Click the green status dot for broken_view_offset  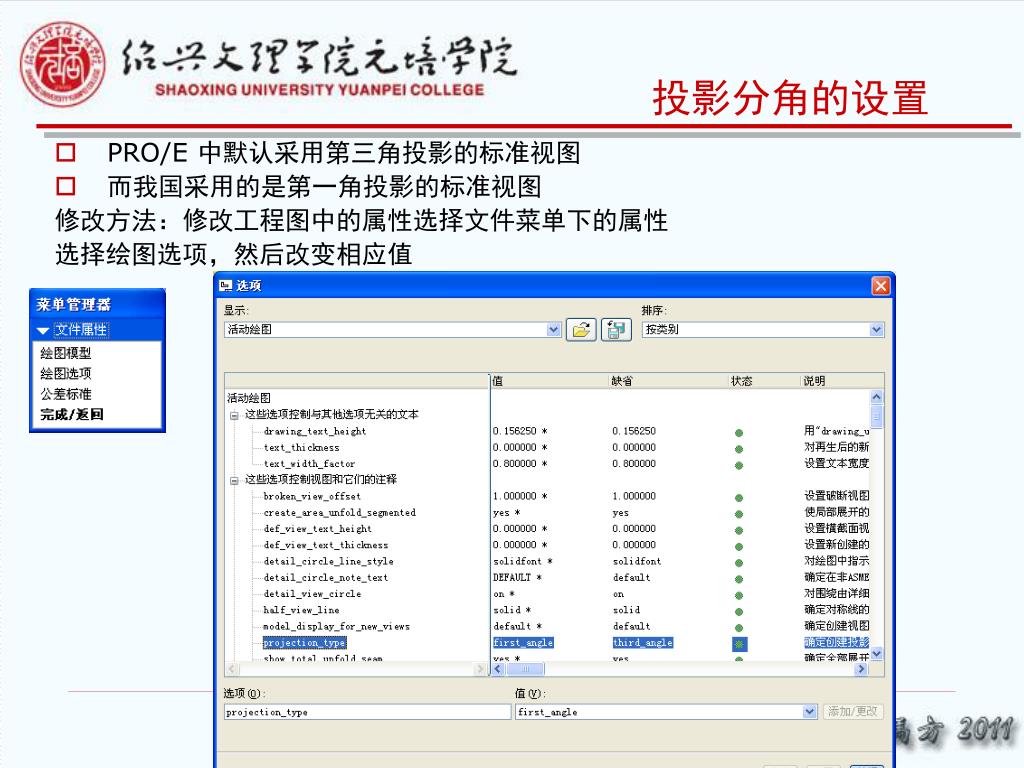click(x=739, y=498)
